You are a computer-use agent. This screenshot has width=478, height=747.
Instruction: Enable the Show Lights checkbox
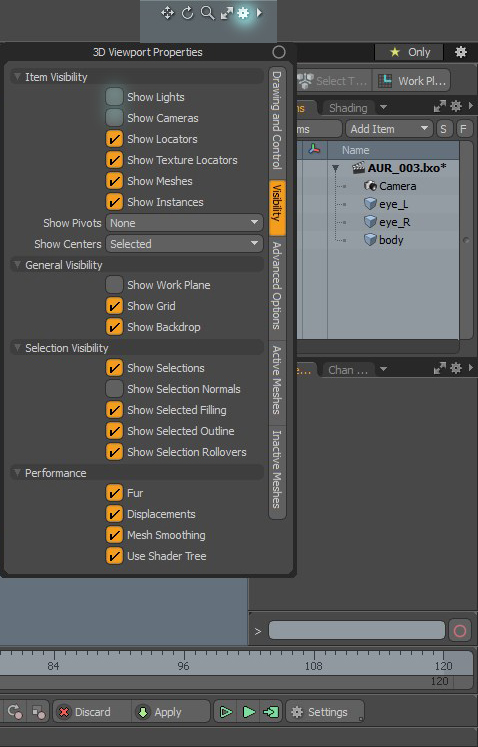pyautogui.click(x=114, y=97)
